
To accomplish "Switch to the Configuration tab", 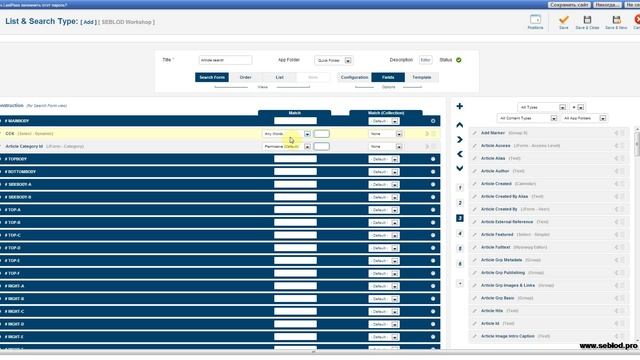I will (x=354, y=77).
